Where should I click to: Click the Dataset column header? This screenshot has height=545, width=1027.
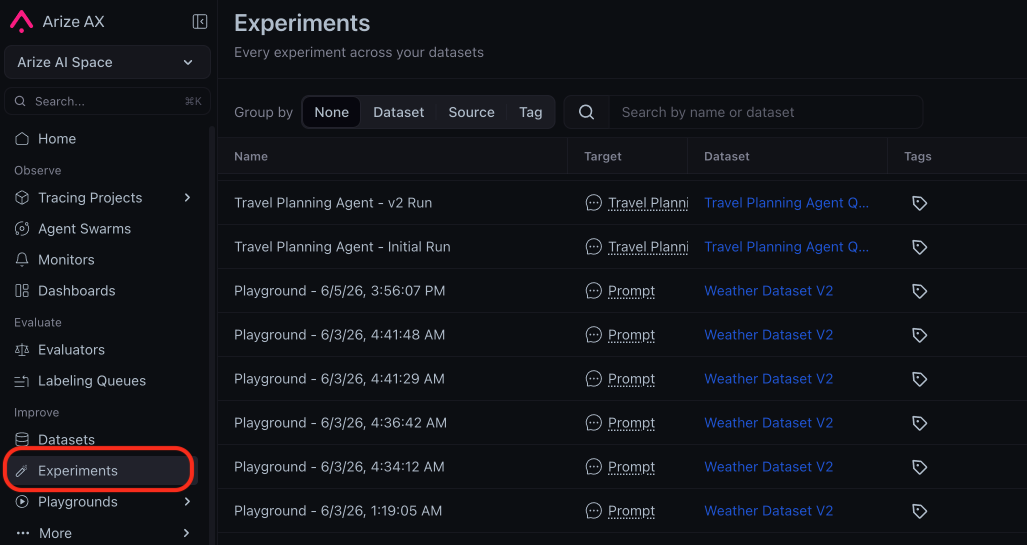pyautogui.click(x=726, y=157)
